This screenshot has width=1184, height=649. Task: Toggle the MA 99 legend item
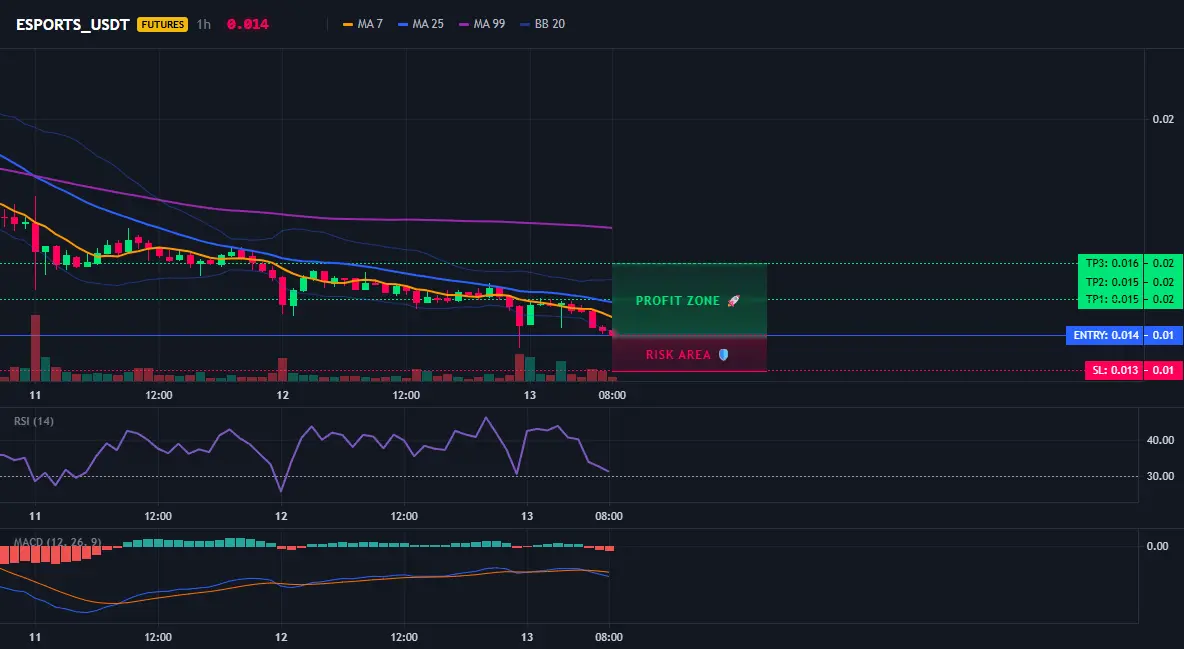click(482, 24)
